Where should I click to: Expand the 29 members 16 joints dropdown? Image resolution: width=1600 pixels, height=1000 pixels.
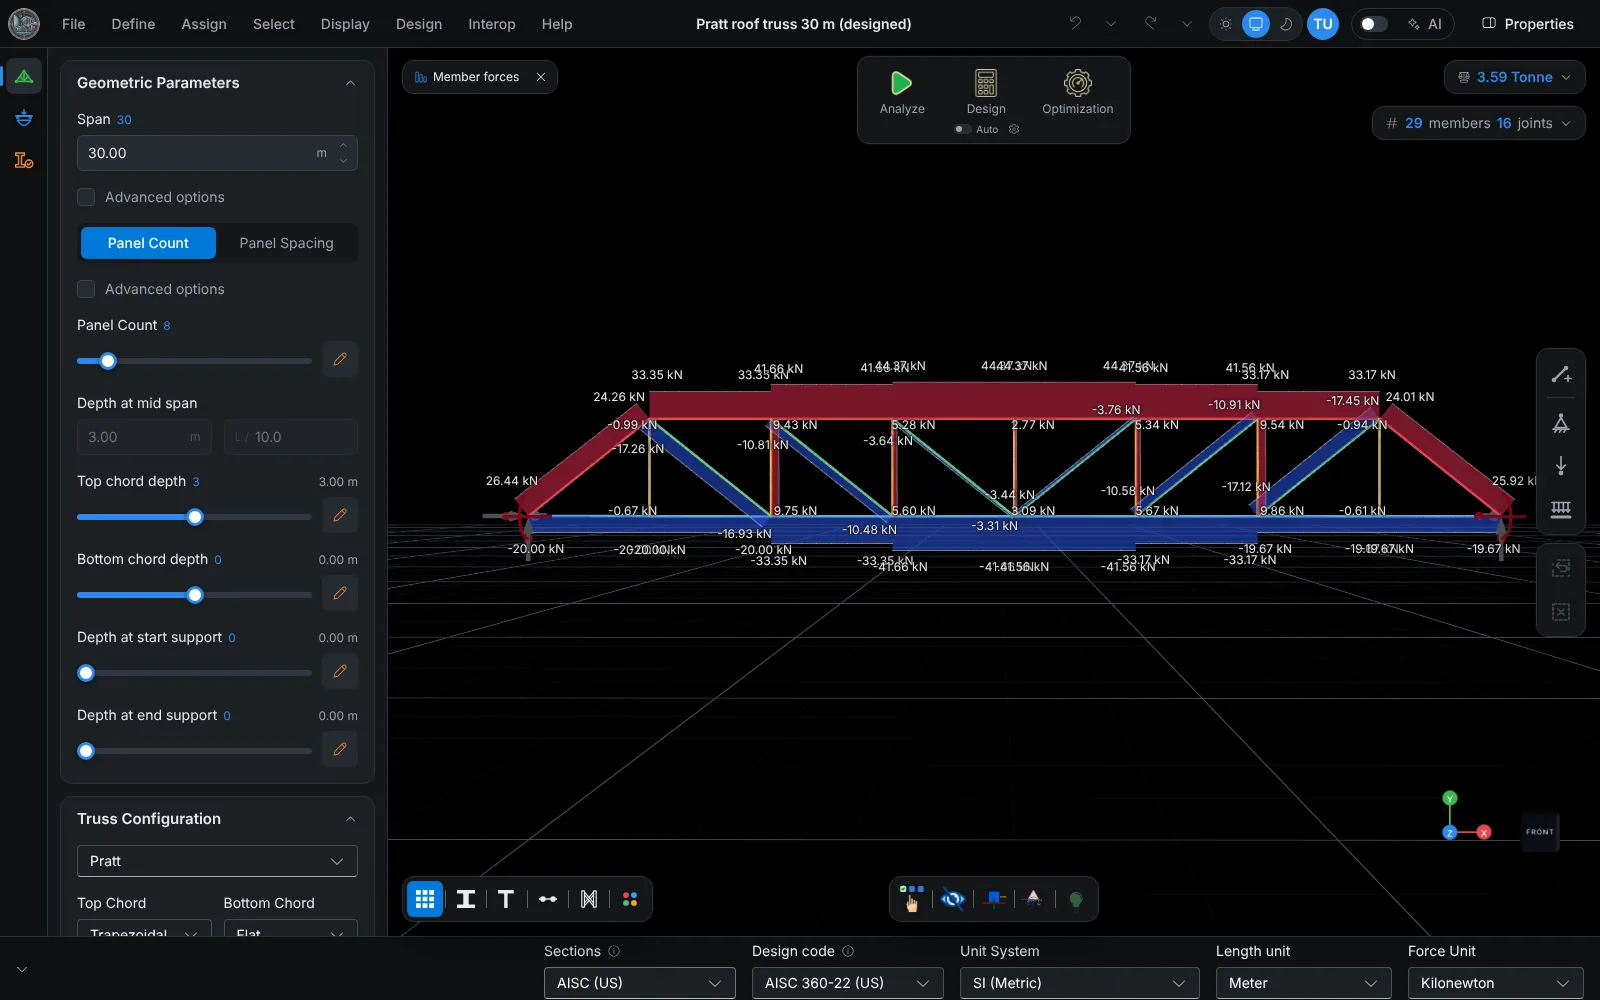(x=1478, y=123)
